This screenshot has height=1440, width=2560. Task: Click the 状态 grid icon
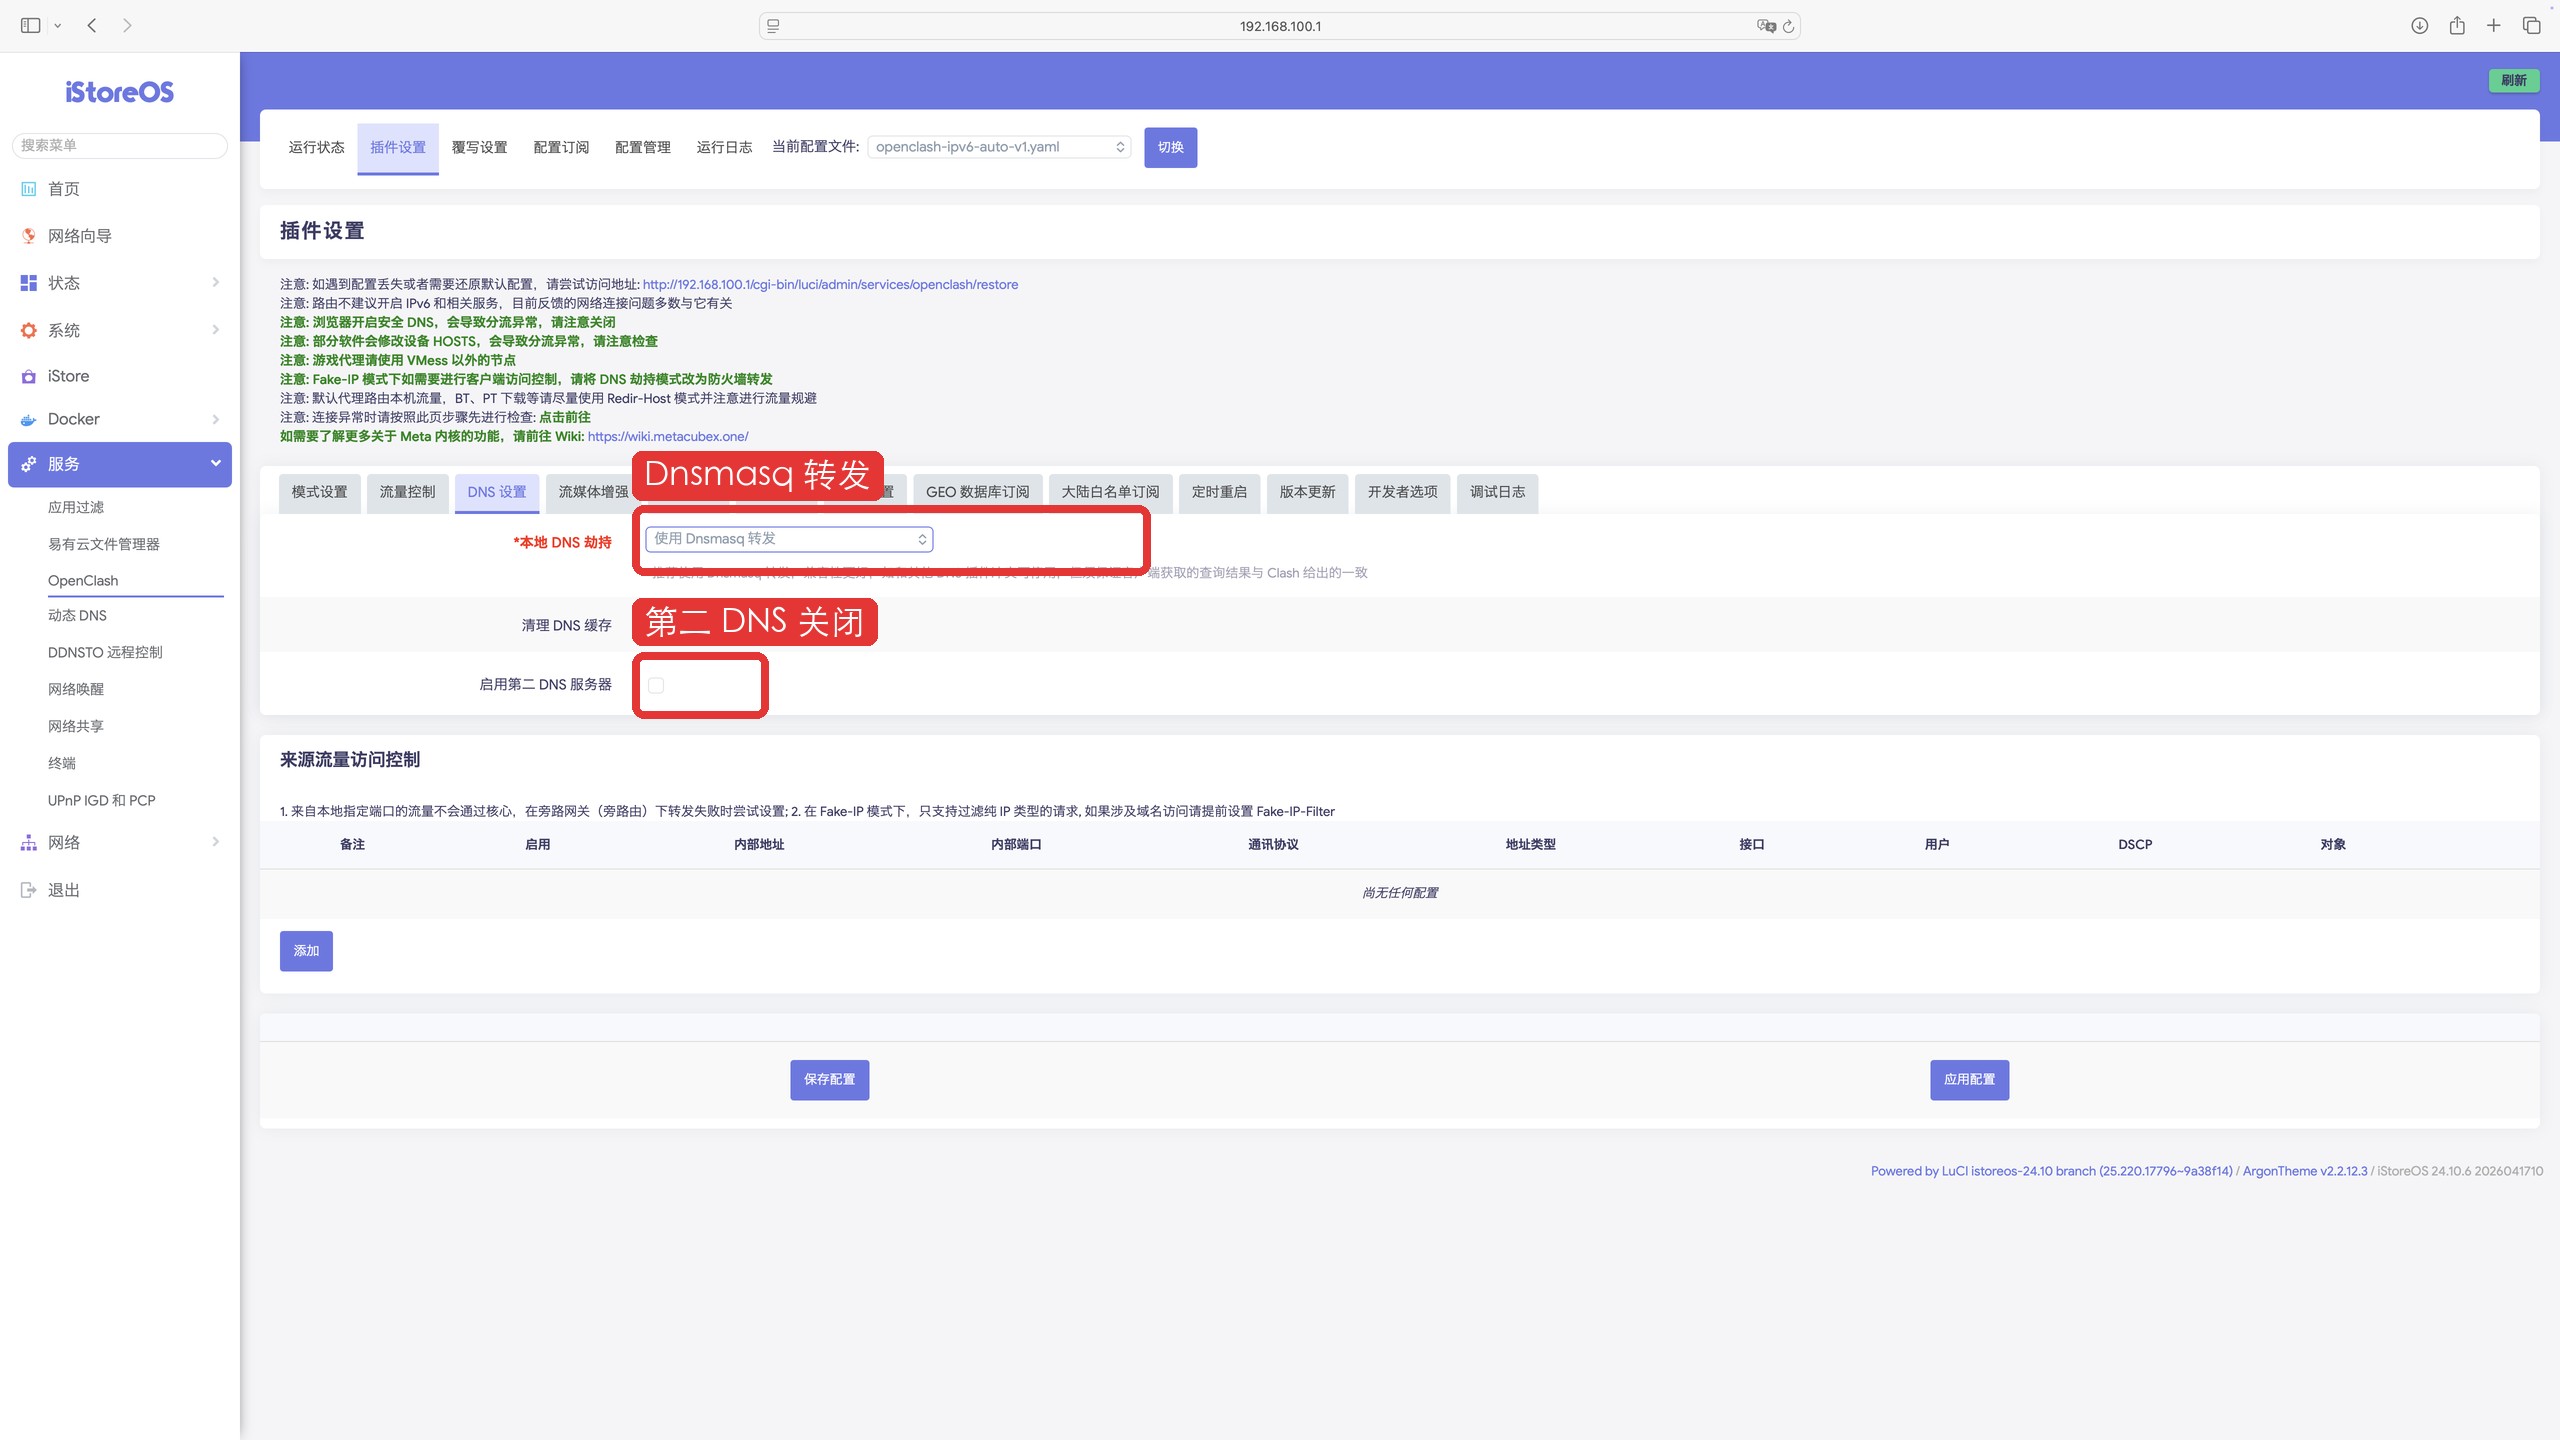click(29, 283)
